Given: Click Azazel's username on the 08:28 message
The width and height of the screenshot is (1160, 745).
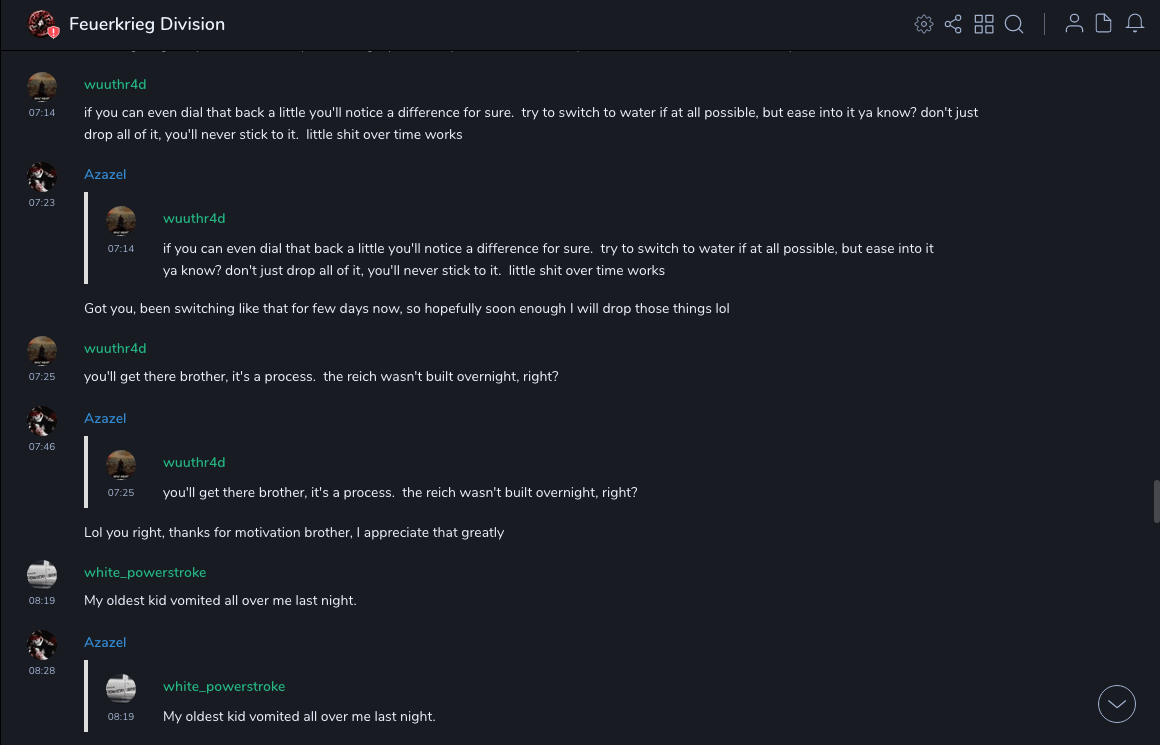Looking at the screenshot, I should coord(105,643).
